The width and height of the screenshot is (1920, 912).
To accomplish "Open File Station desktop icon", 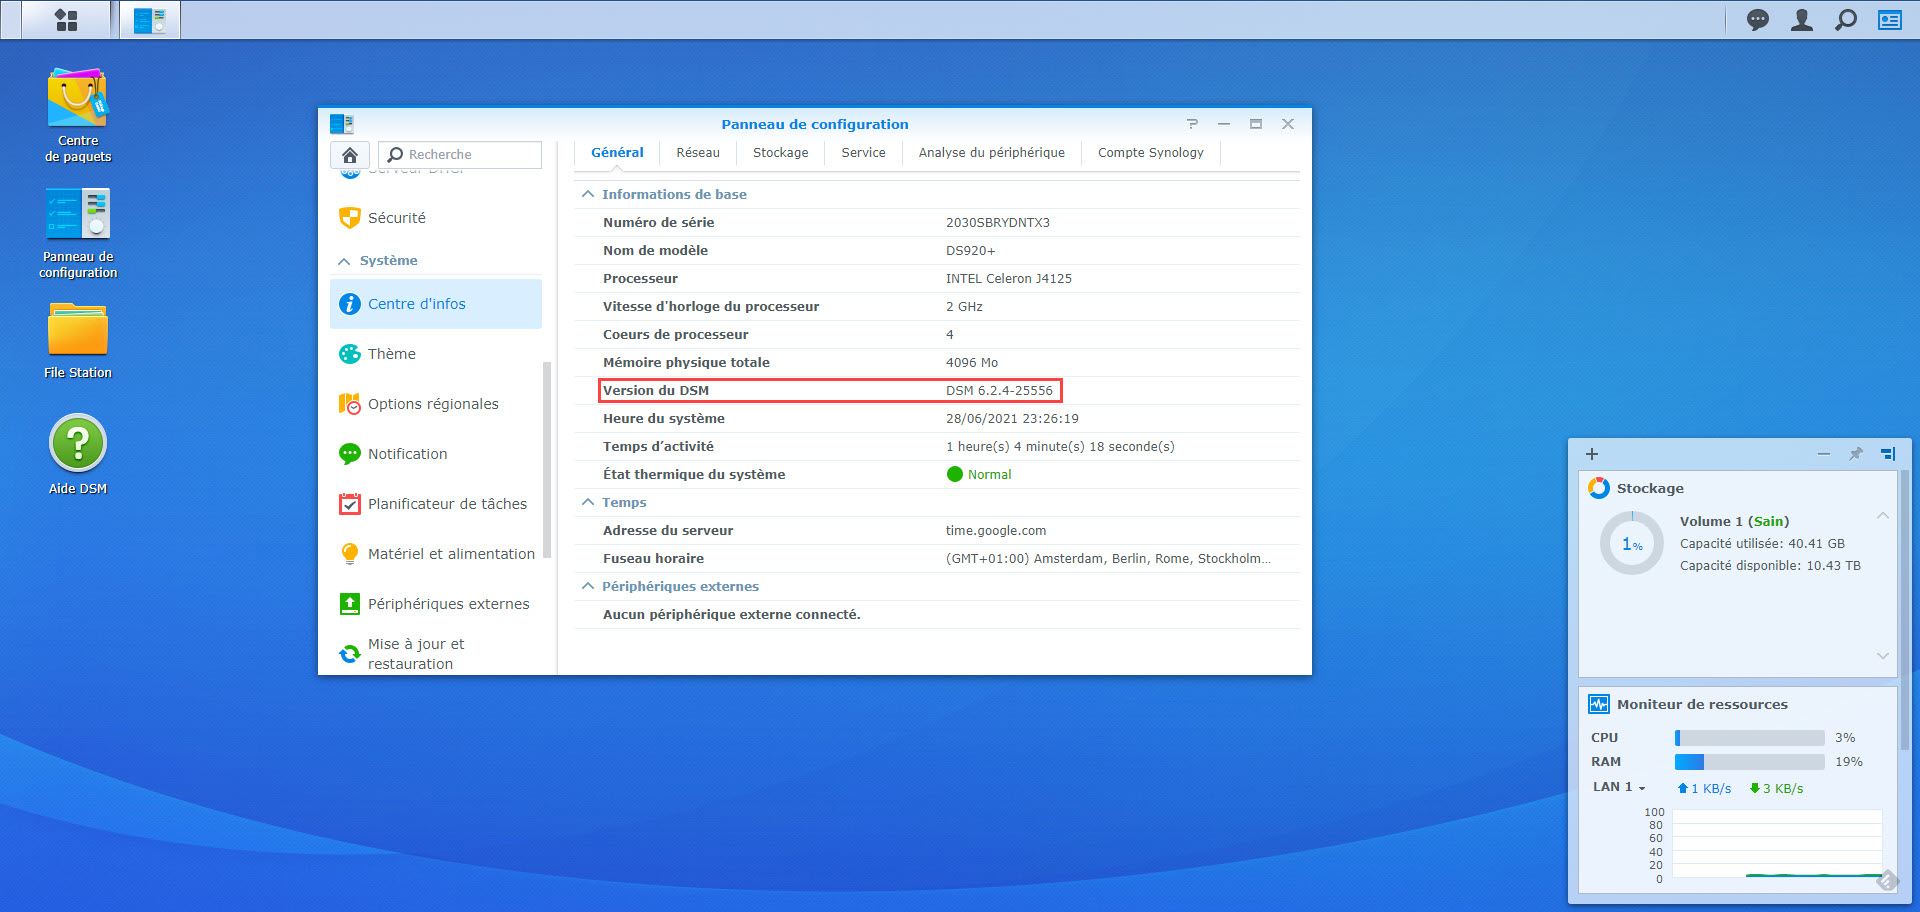I will pyautogui.click(x=78, y=341).
